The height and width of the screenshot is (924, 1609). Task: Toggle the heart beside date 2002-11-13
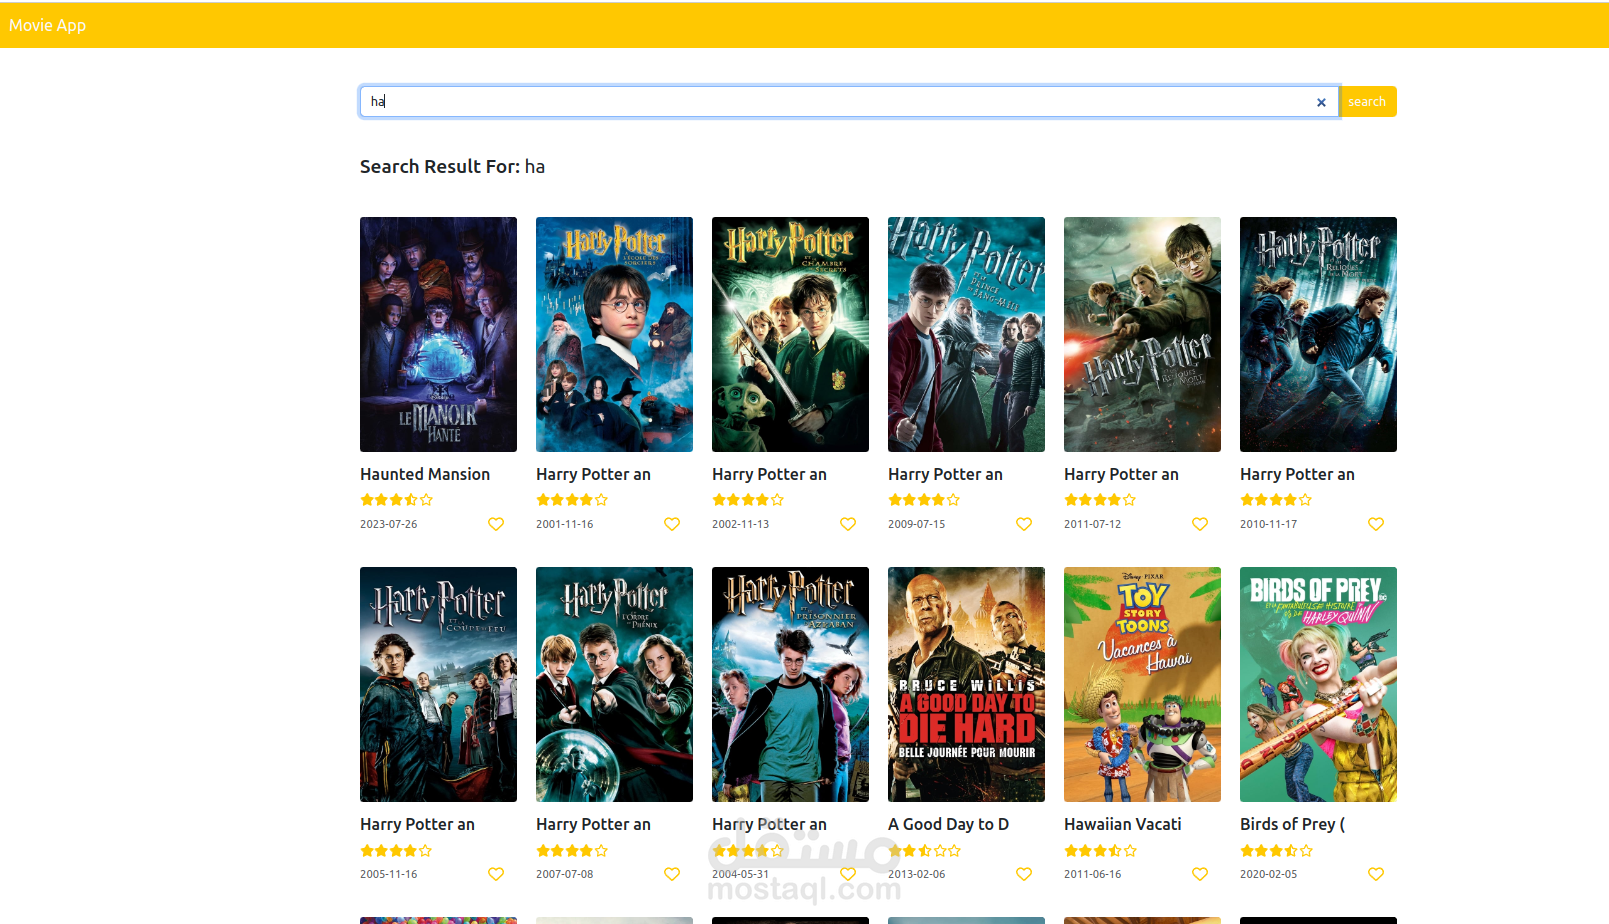pos(848,524)
